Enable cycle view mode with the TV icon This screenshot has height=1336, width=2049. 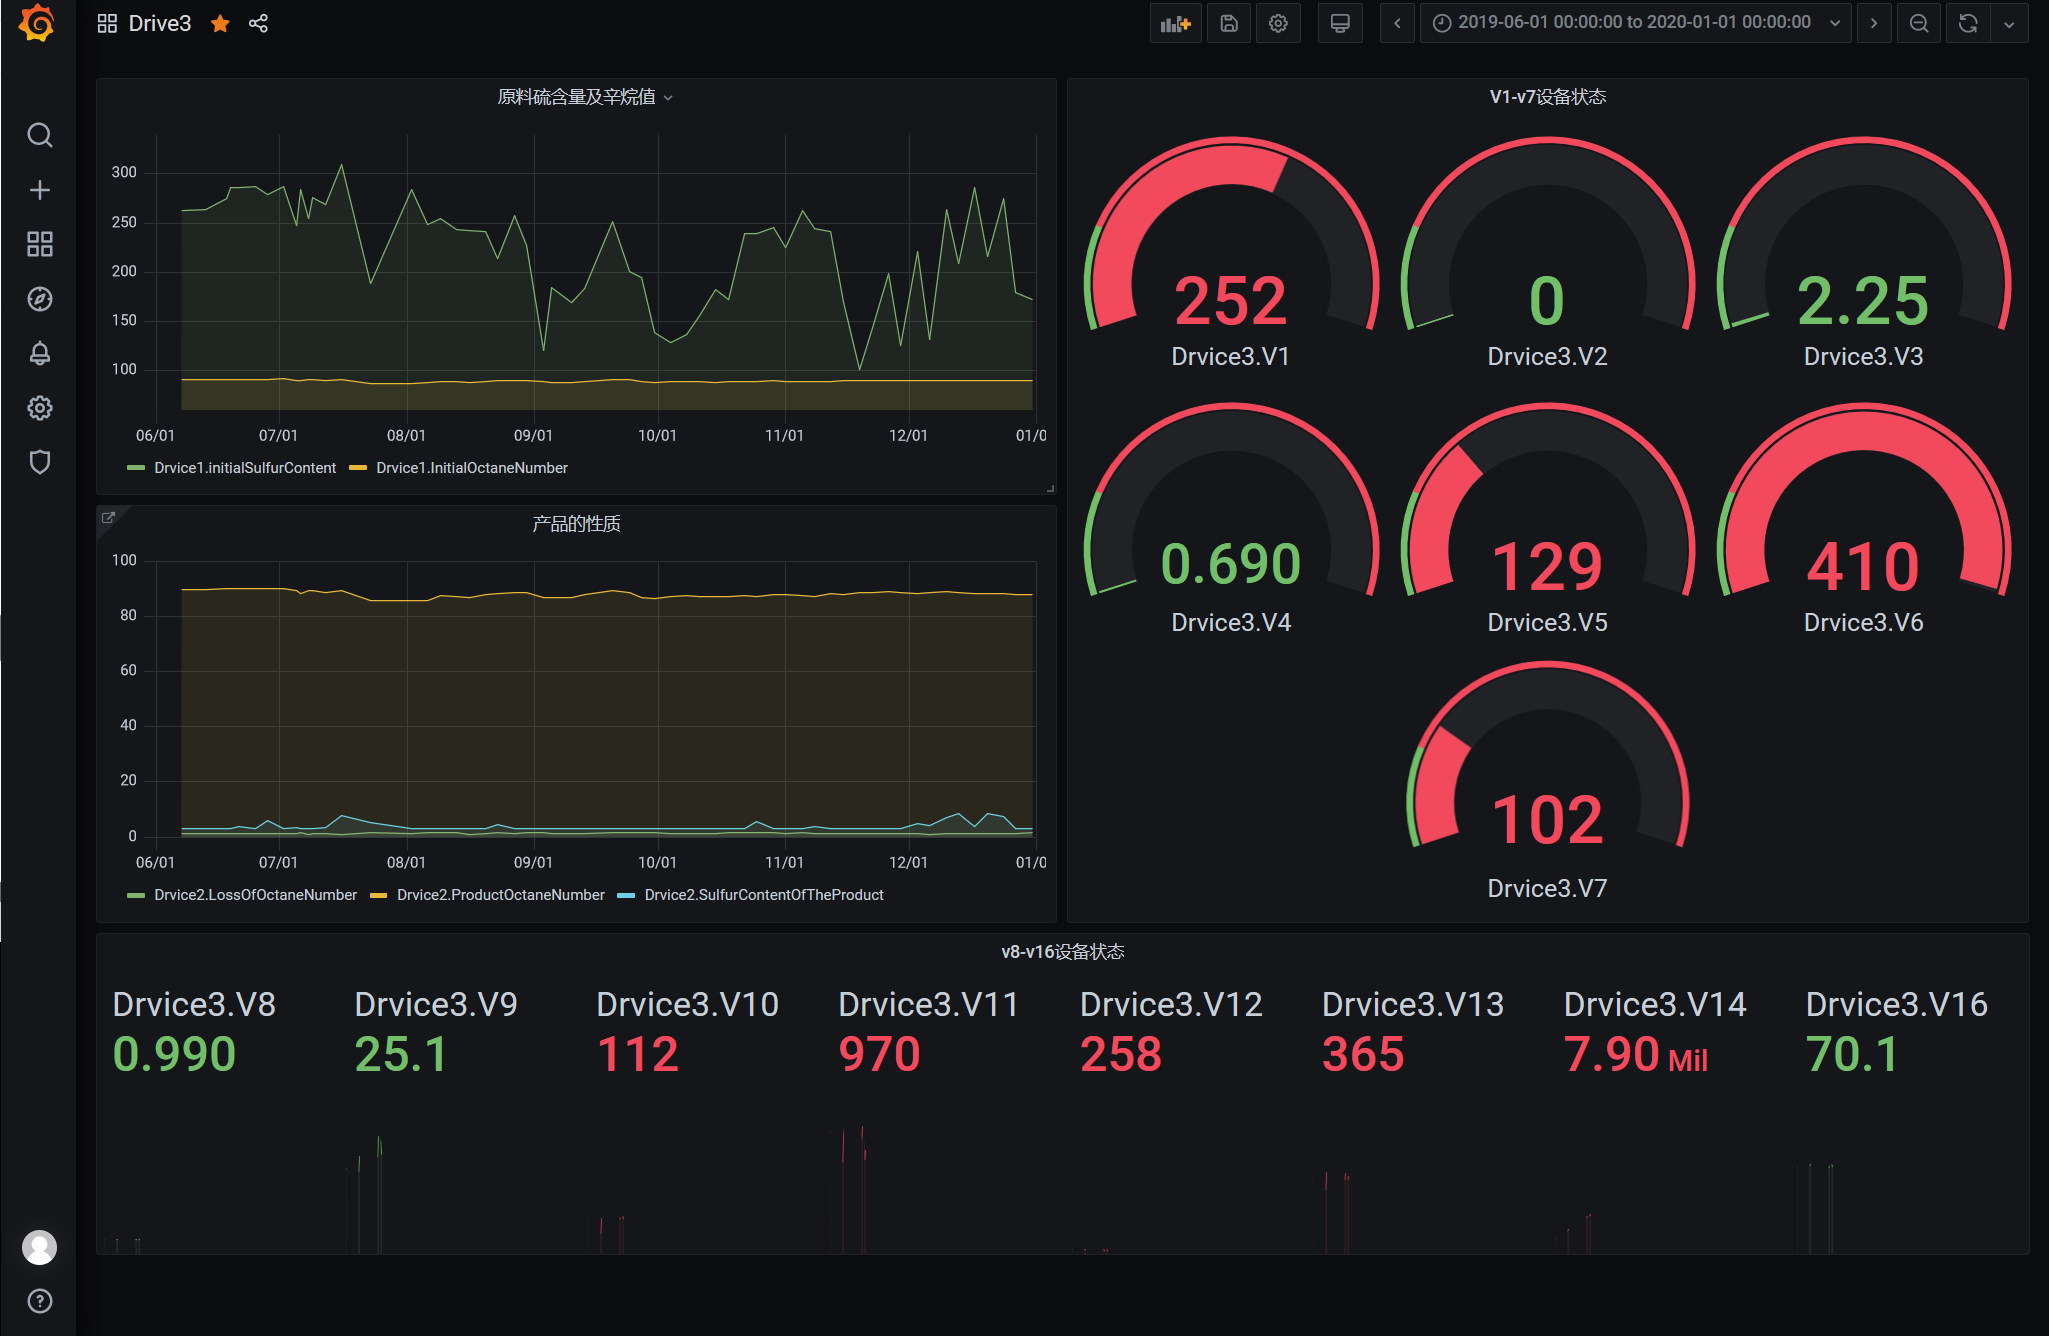pyautogui.click(x=1340, y=22)
